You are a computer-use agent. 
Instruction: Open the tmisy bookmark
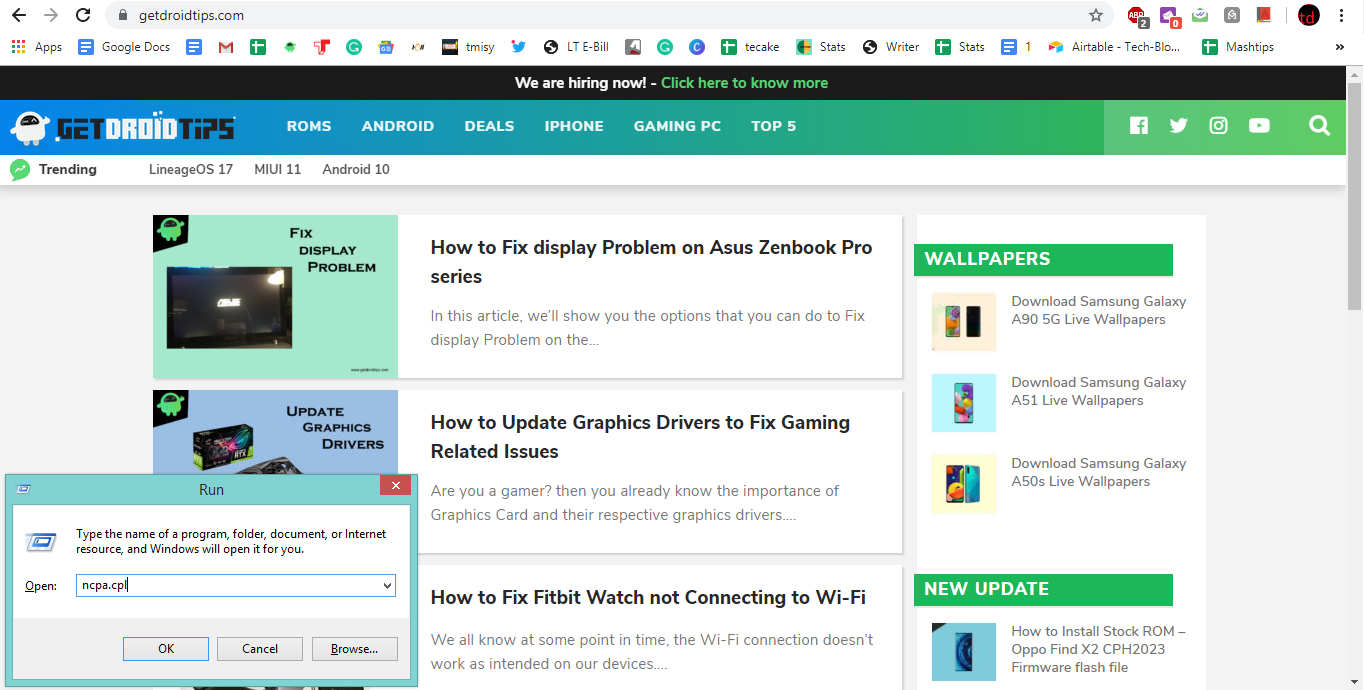pos(468,47)
